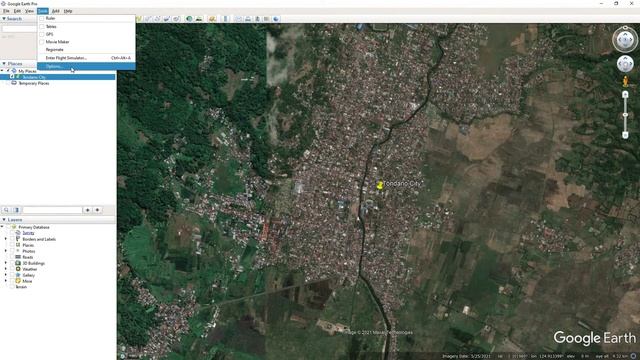Select the Add Placemark toolbar icon

139,19
